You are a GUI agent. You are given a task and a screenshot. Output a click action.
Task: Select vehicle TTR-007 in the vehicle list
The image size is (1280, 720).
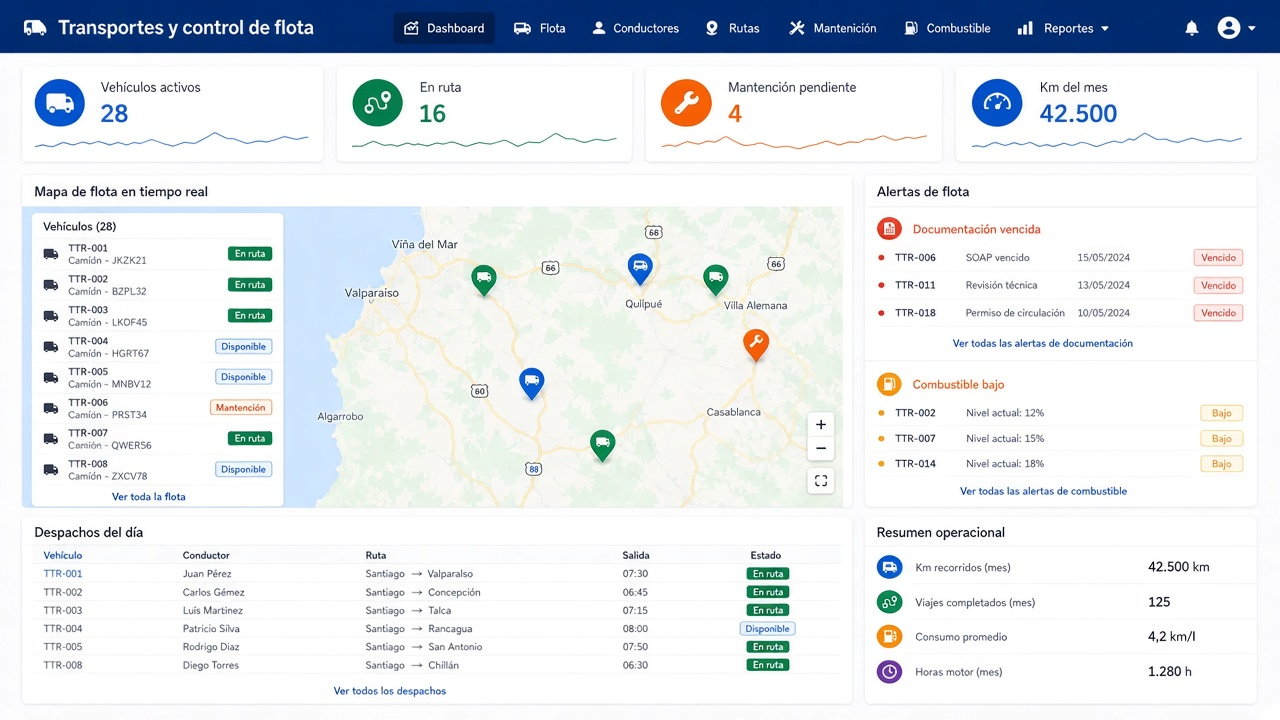point(158,439)
